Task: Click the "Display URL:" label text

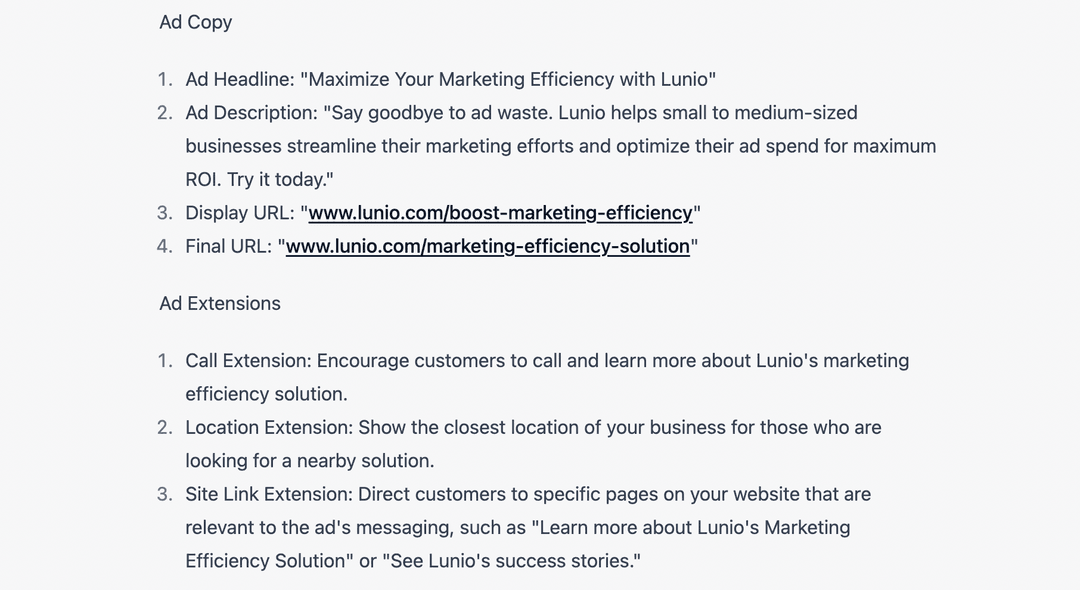Action: pyautogui.click(x=239, y=213)
